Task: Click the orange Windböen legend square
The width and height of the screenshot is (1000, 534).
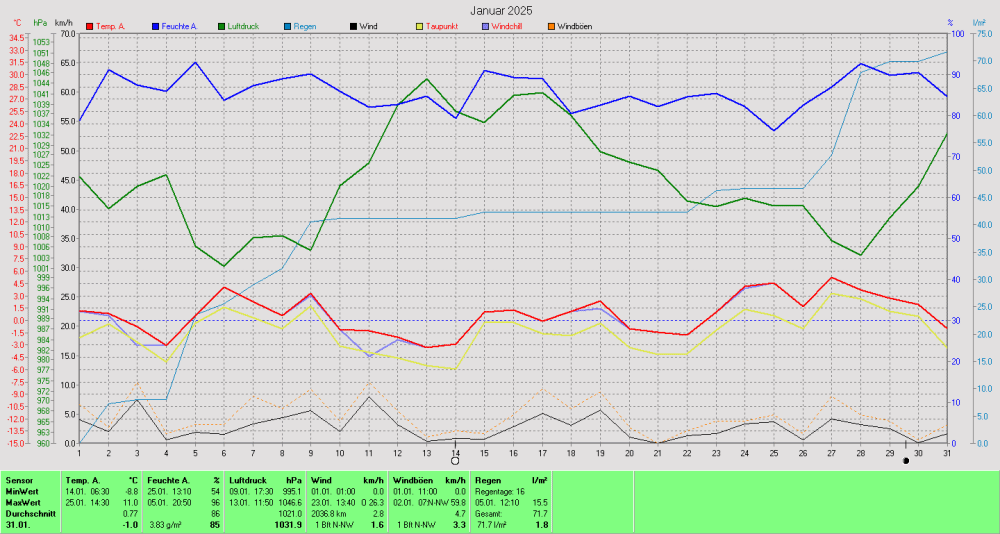Action: (x=551, y=25)
